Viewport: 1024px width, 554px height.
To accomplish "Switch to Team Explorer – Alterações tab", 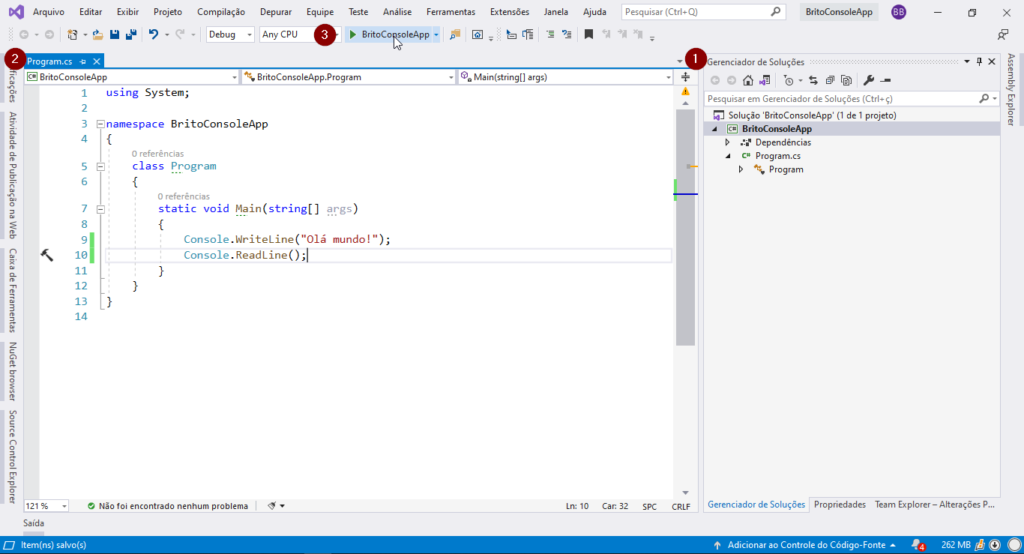I will pos(935,504).
